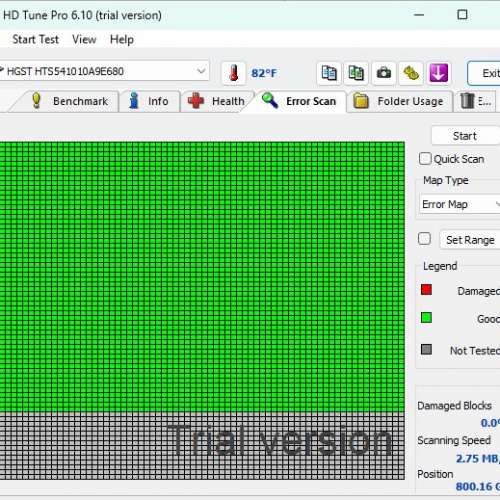This screenshot has height=500, width=500.
Task: Click the purple download arrow icon
Action: click(438, 73)
